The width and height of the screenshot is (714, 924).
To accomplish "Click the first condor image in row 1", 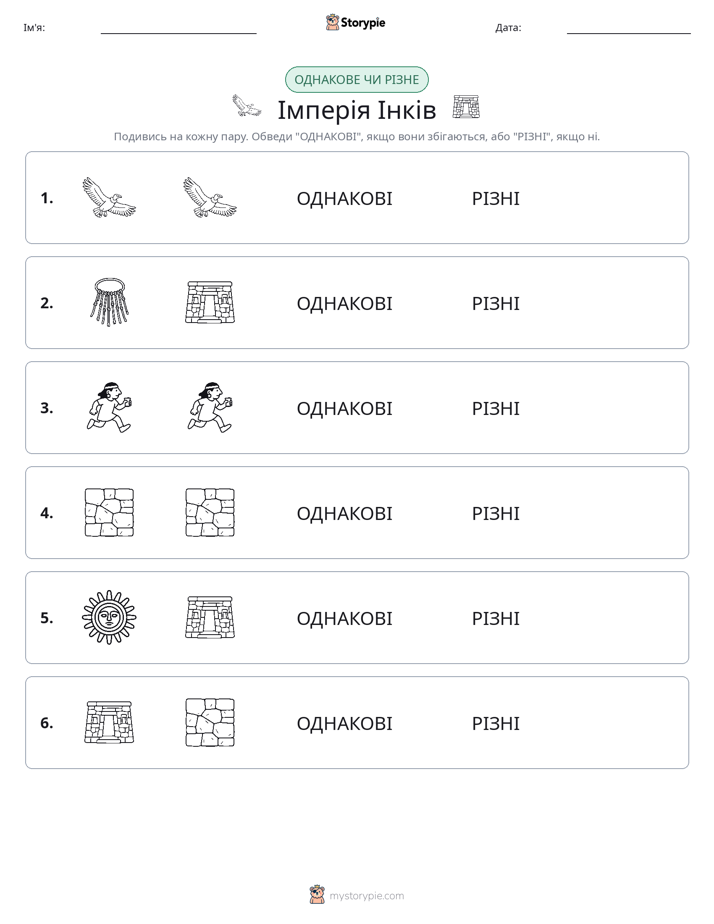I will pos(109,197).
